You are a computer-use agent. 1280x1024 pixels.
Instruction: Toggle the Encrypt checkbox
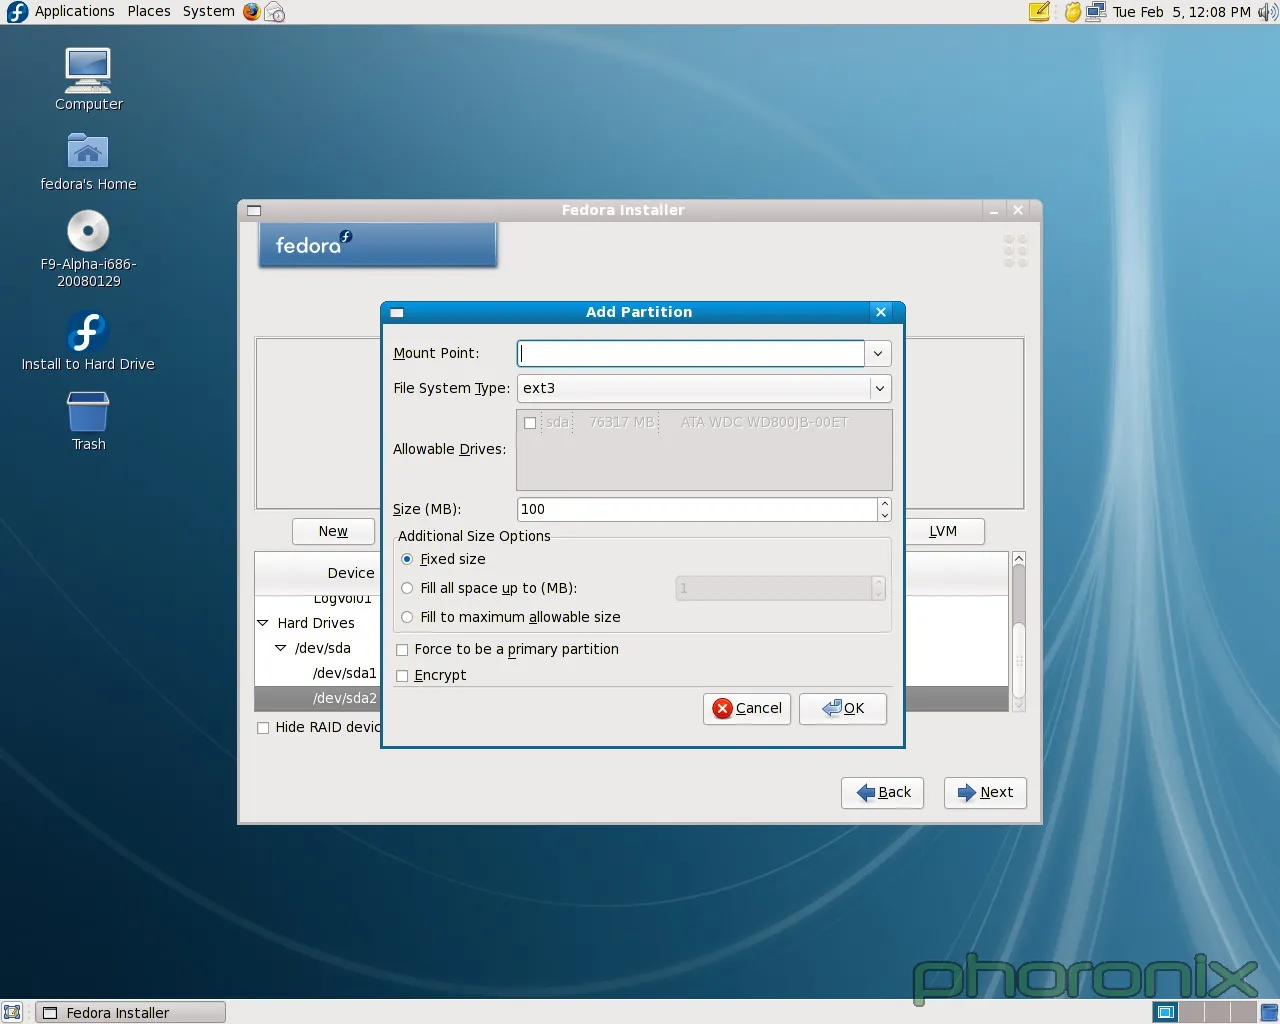coord(402,676)
